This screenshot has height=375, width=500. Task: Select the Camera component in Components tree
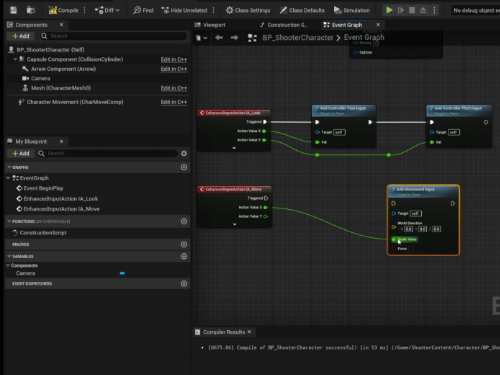(x=40, y=78)
